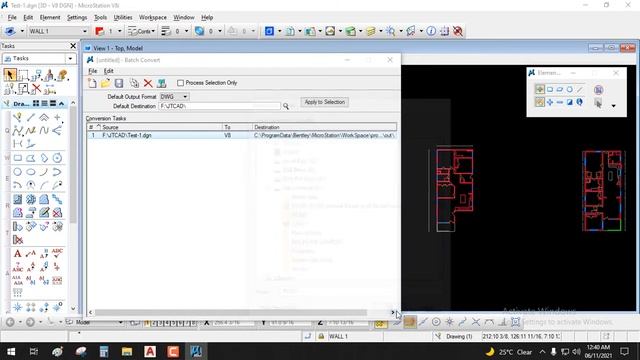
Task: Open MicroStation from the Windows taskbar
Action: point(196,351)
